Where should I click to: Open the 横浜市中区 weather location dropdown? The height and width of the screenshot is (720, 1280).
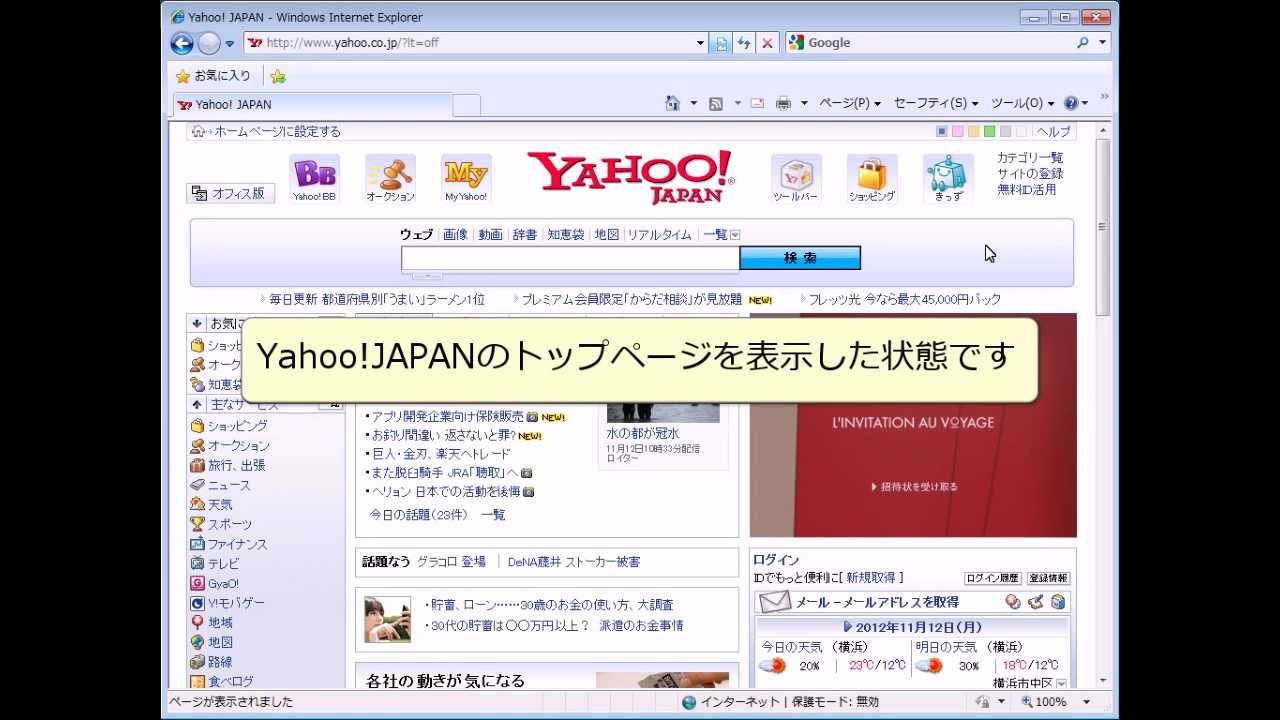(x=1061, y=684)
